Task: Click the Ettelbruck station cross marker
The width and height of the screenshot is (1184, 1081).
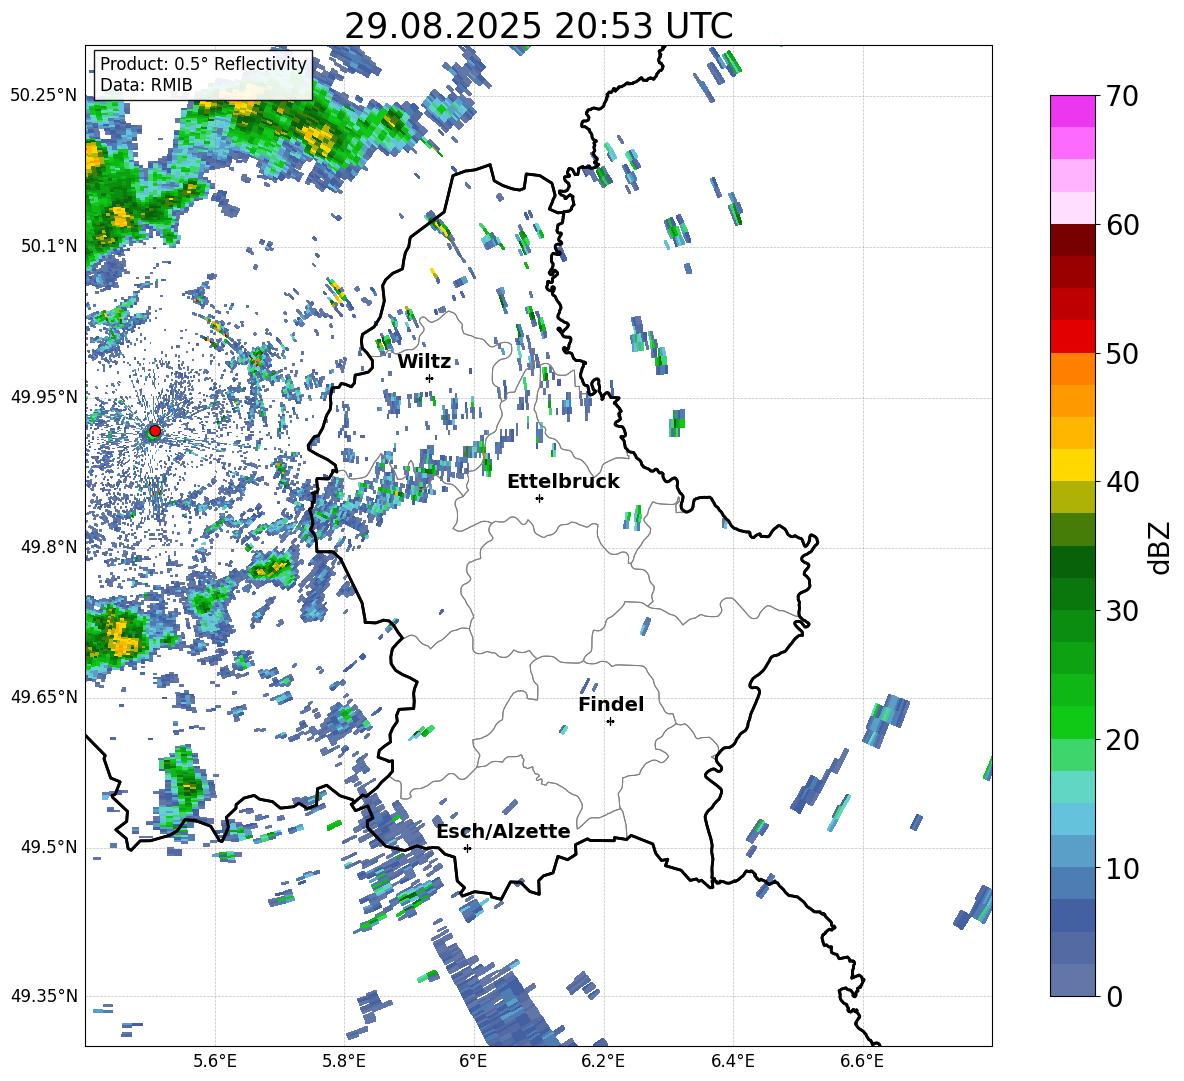Action: [x=539, y=498]
